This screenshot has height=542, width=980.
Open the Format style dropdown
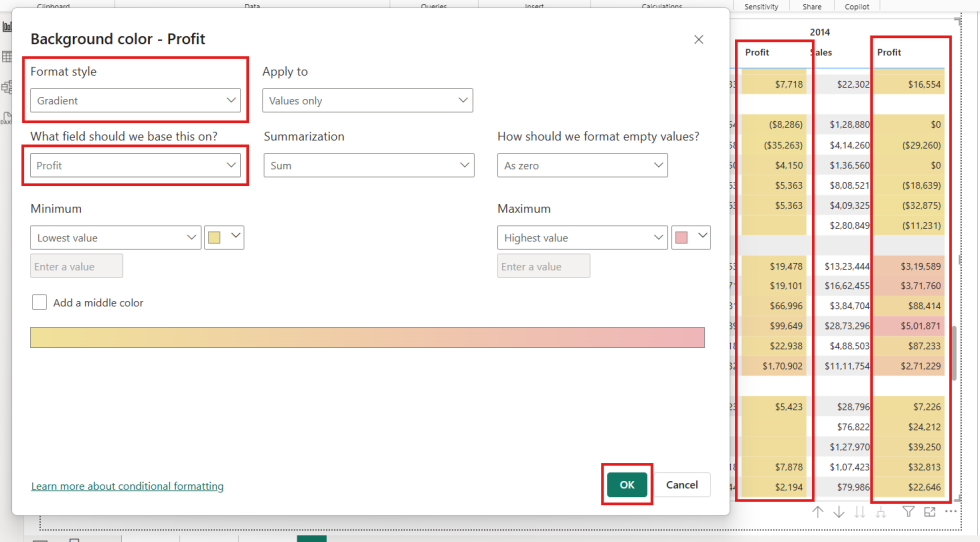tap(134, 101)
